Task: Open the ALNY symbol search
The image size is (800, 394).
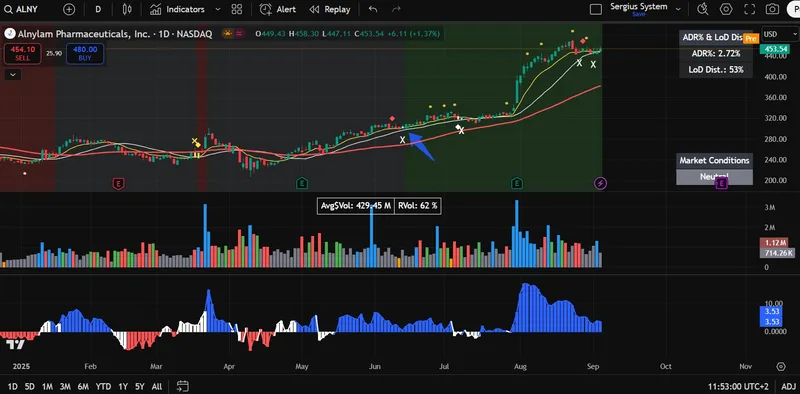Action: (21, 9)
